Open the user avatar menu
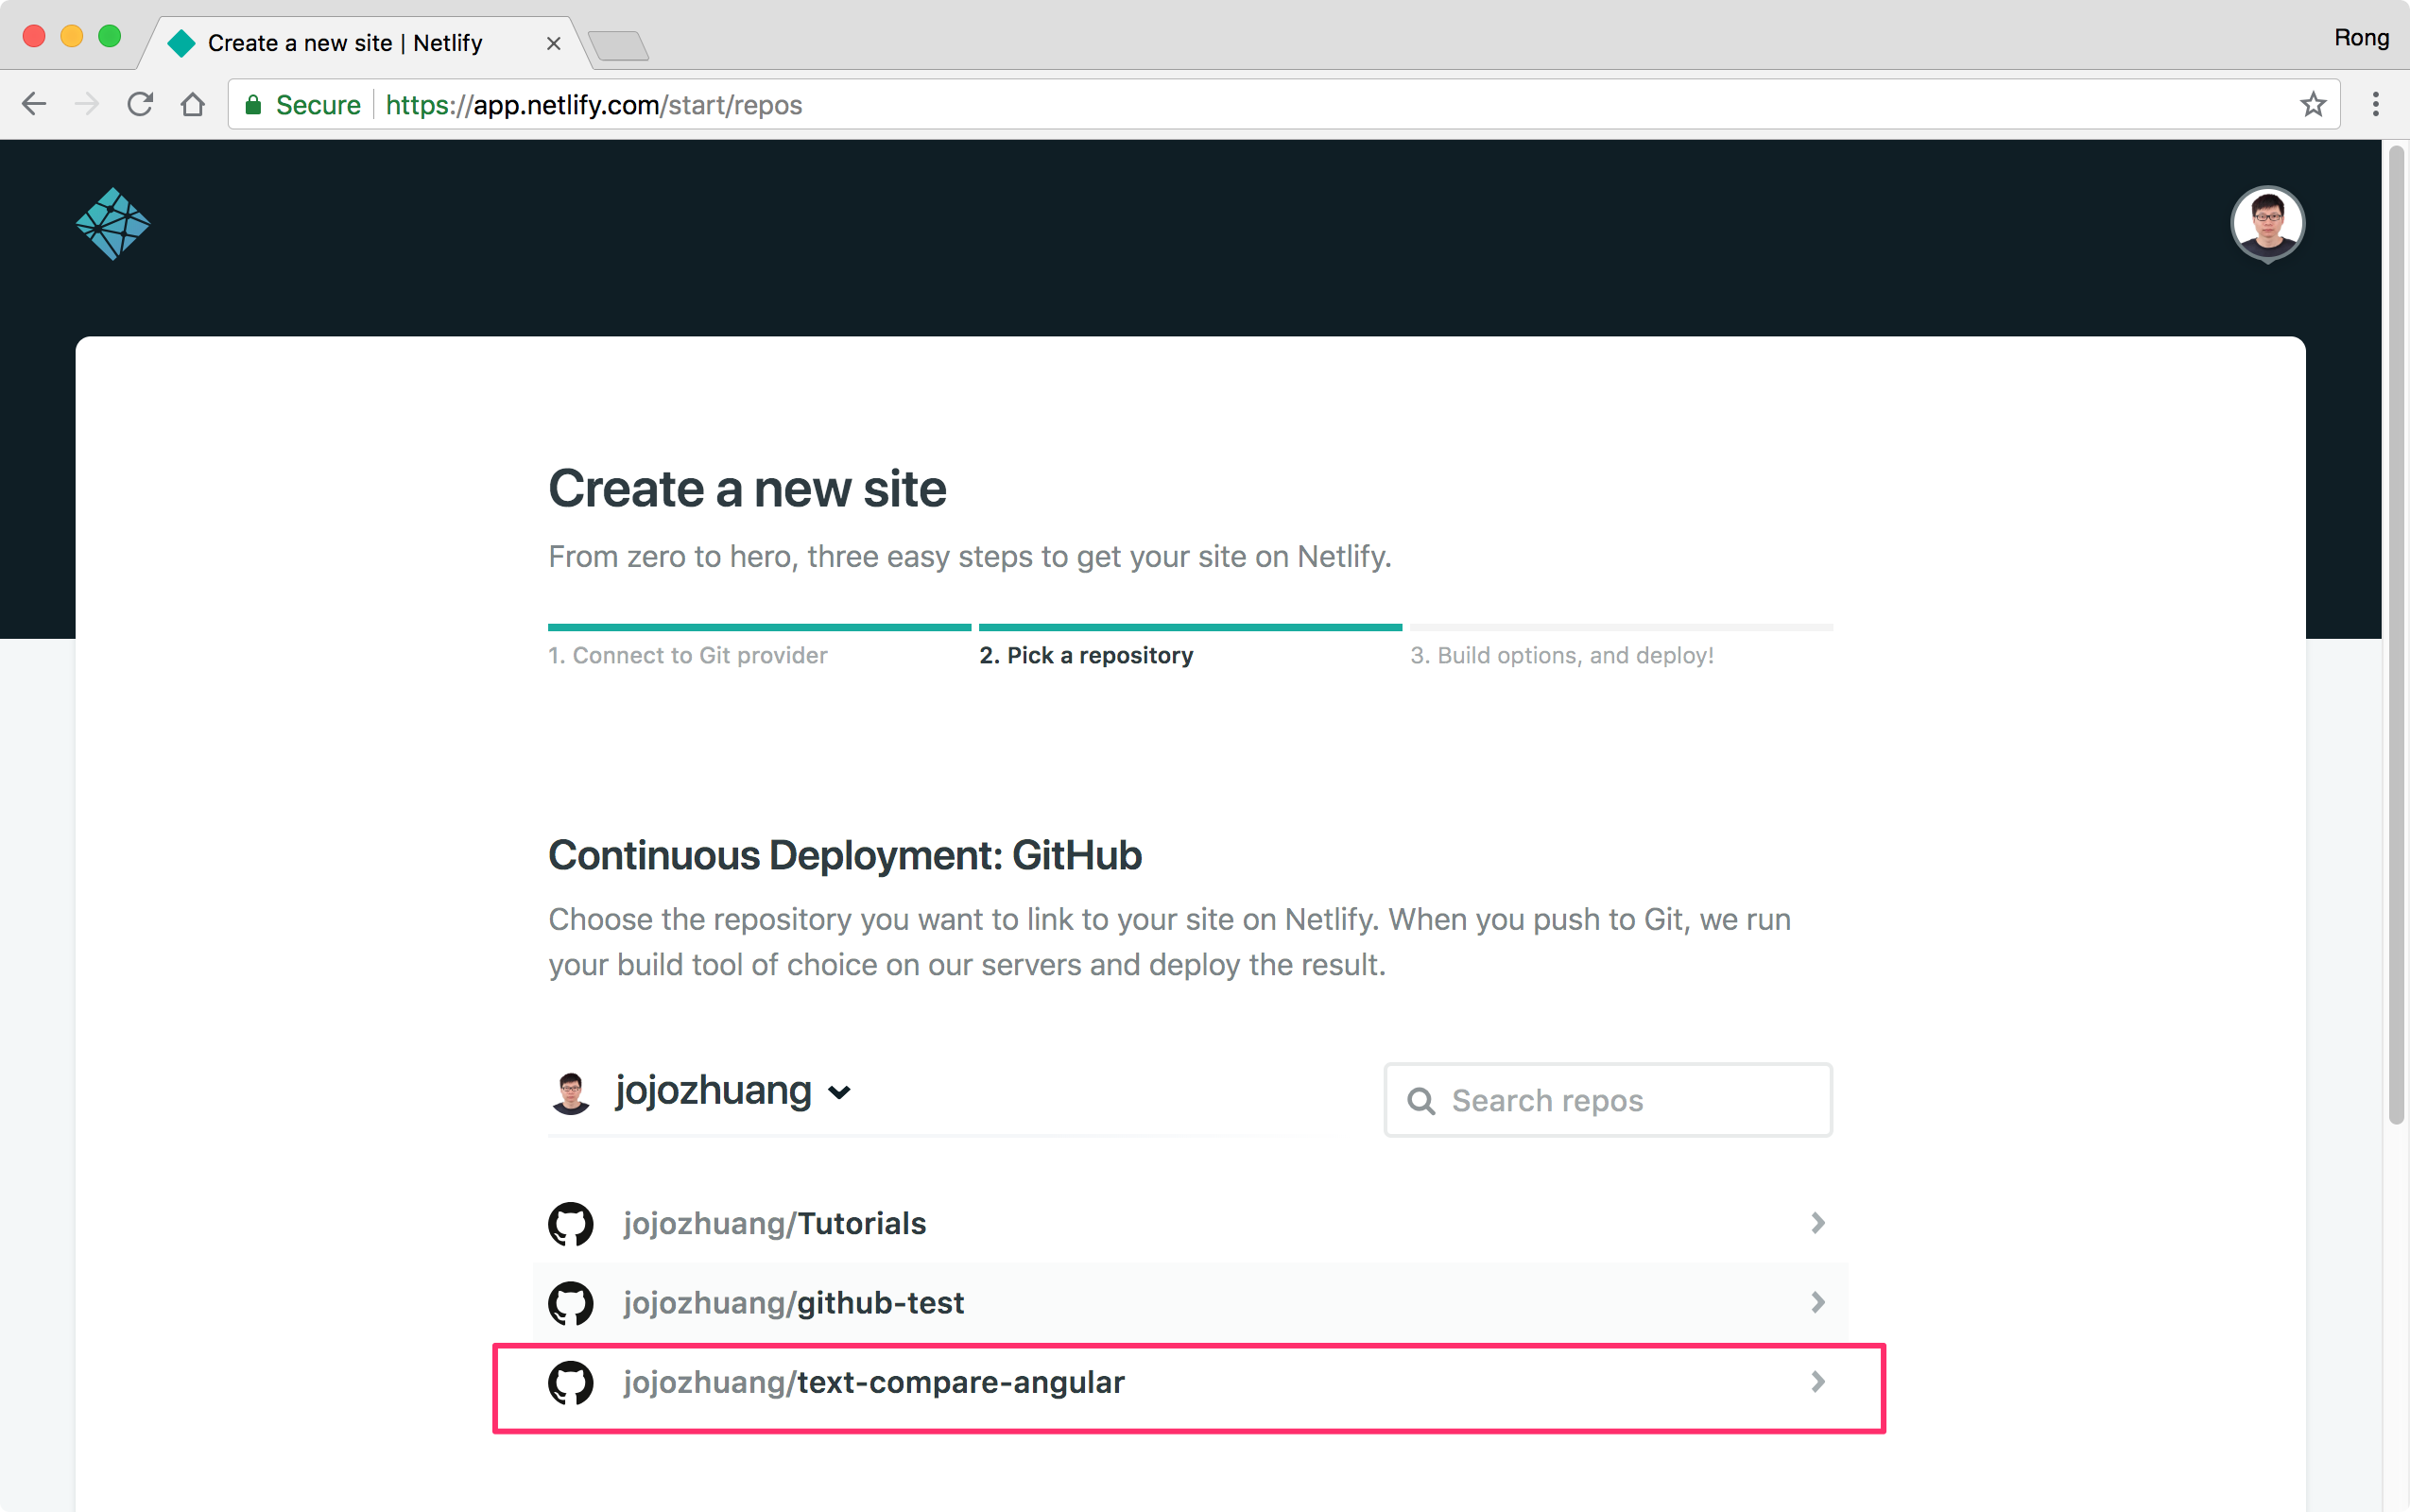 [x=2267, y=224]
